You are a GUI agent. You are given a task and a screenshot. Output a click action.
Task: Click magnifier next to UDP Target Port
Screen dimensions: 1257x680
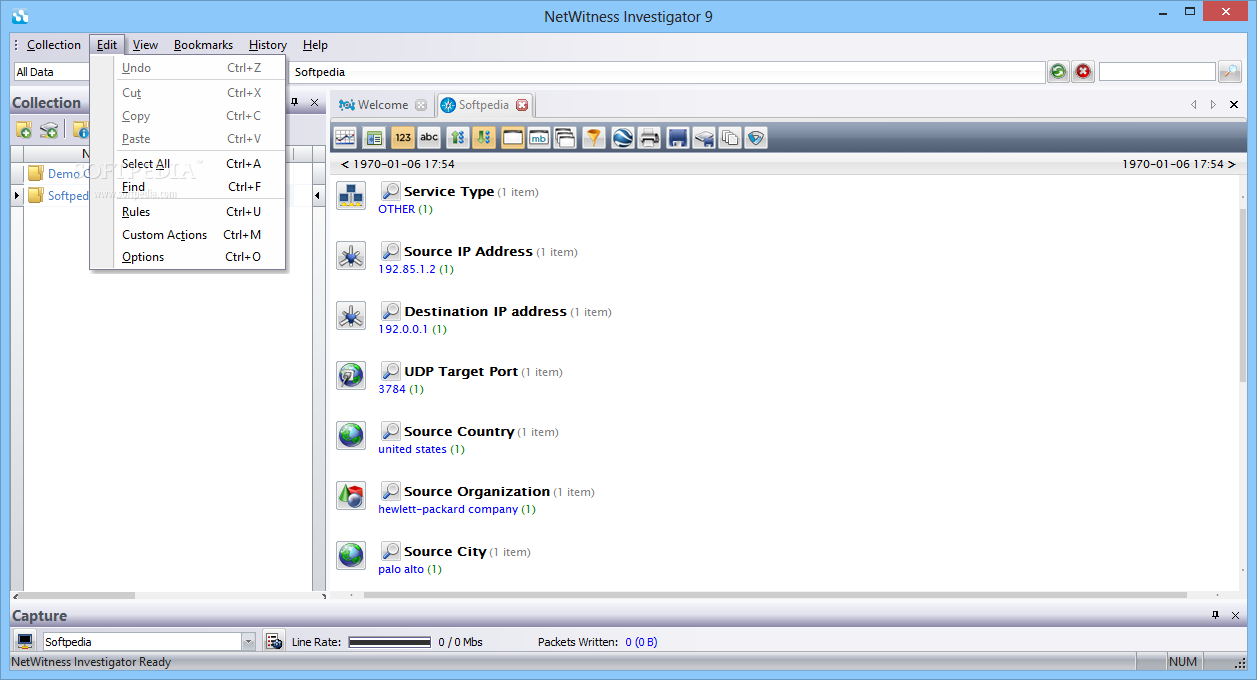click(391, 371)
